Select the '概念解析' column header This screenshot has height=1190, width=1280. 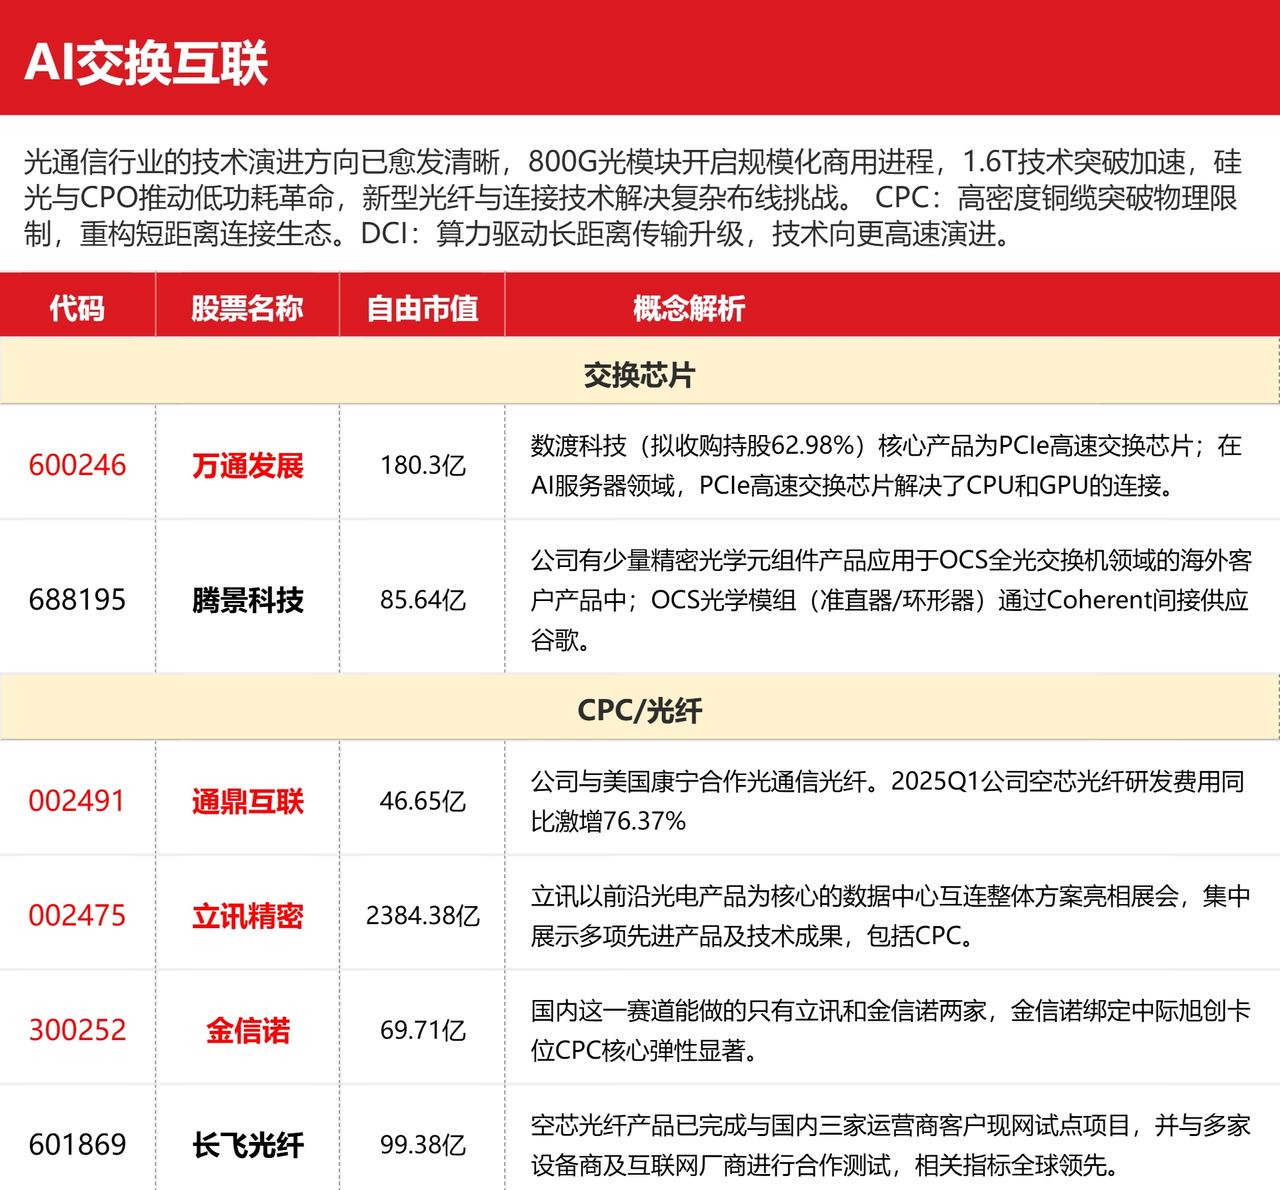(x=689, y=308)
